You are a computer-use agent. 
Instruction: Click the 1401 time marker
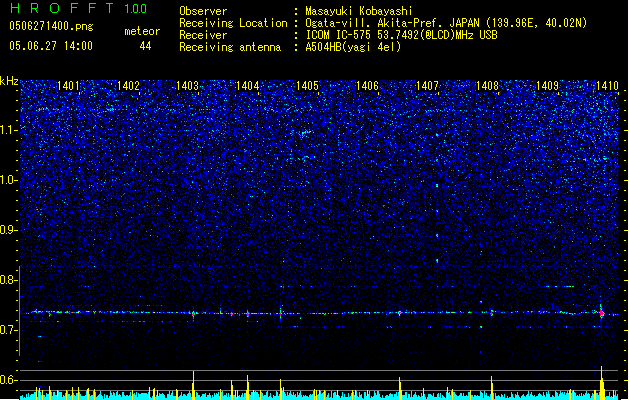point(68,86)
